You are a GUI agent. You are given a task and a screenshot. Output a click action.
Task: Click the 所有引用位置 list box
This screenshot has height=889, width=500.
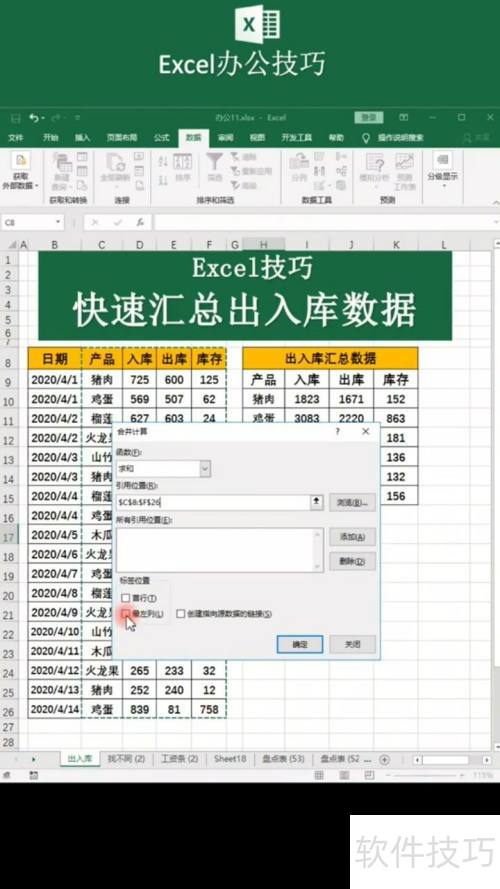[x=221, y=550]
